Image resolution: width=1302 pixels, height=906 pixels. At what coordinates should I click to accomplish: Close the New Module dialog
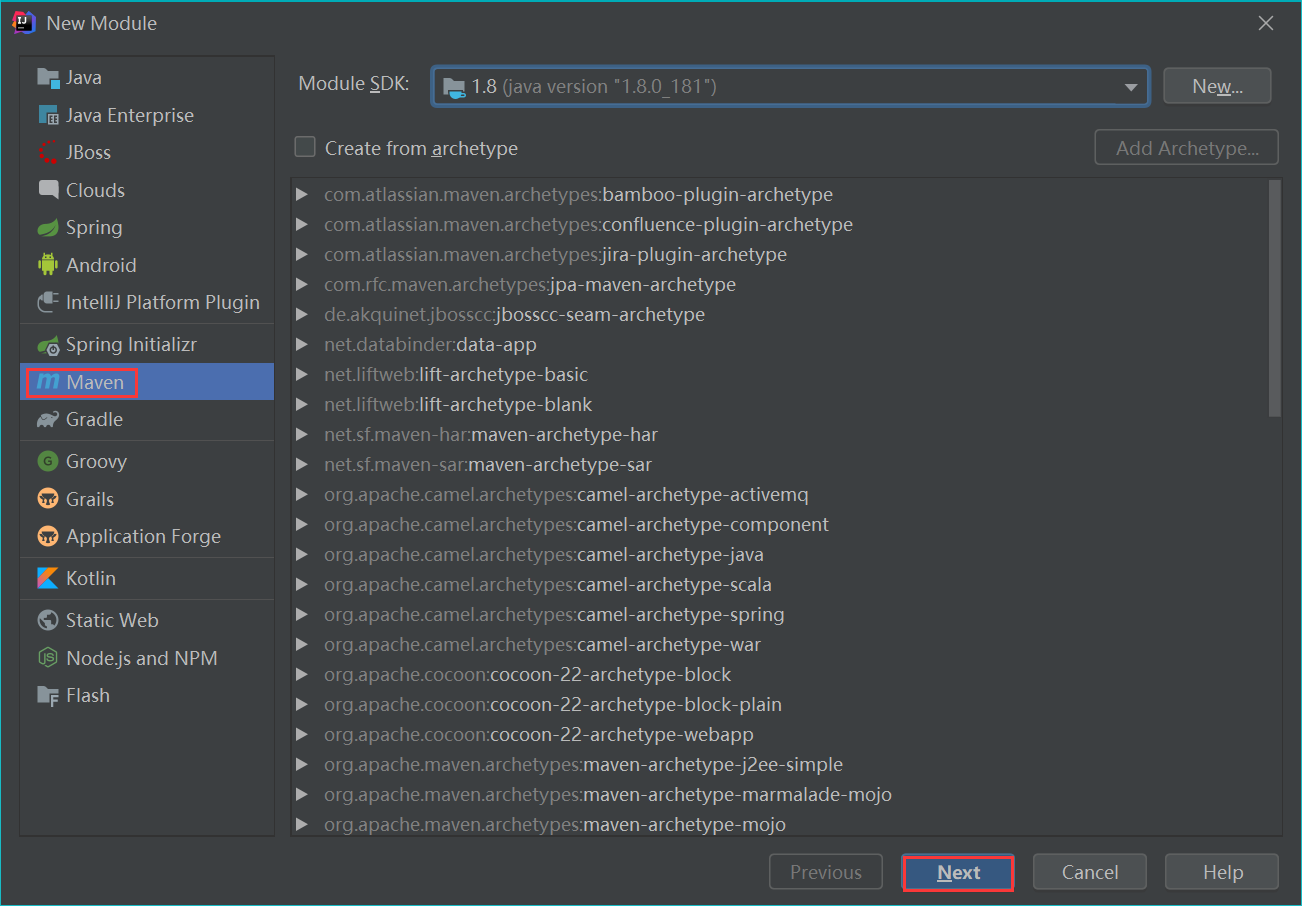coord(1266,23)
